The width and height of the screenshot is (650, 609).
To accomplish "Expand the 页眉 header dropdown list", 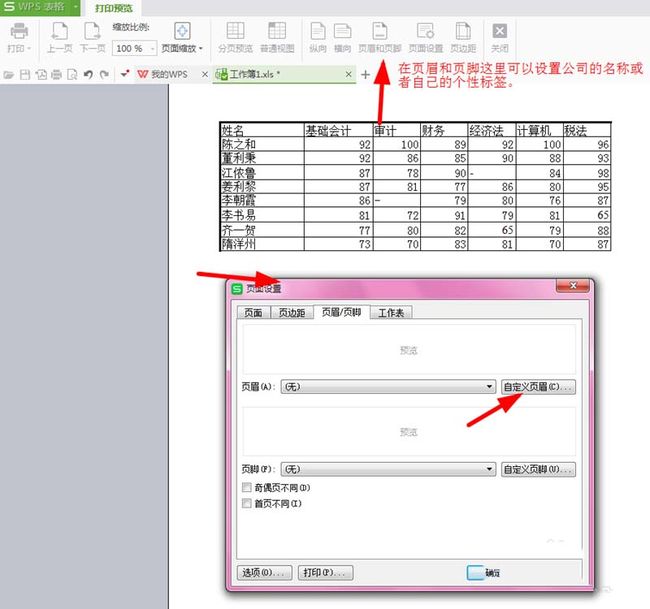I will point(490,386).
